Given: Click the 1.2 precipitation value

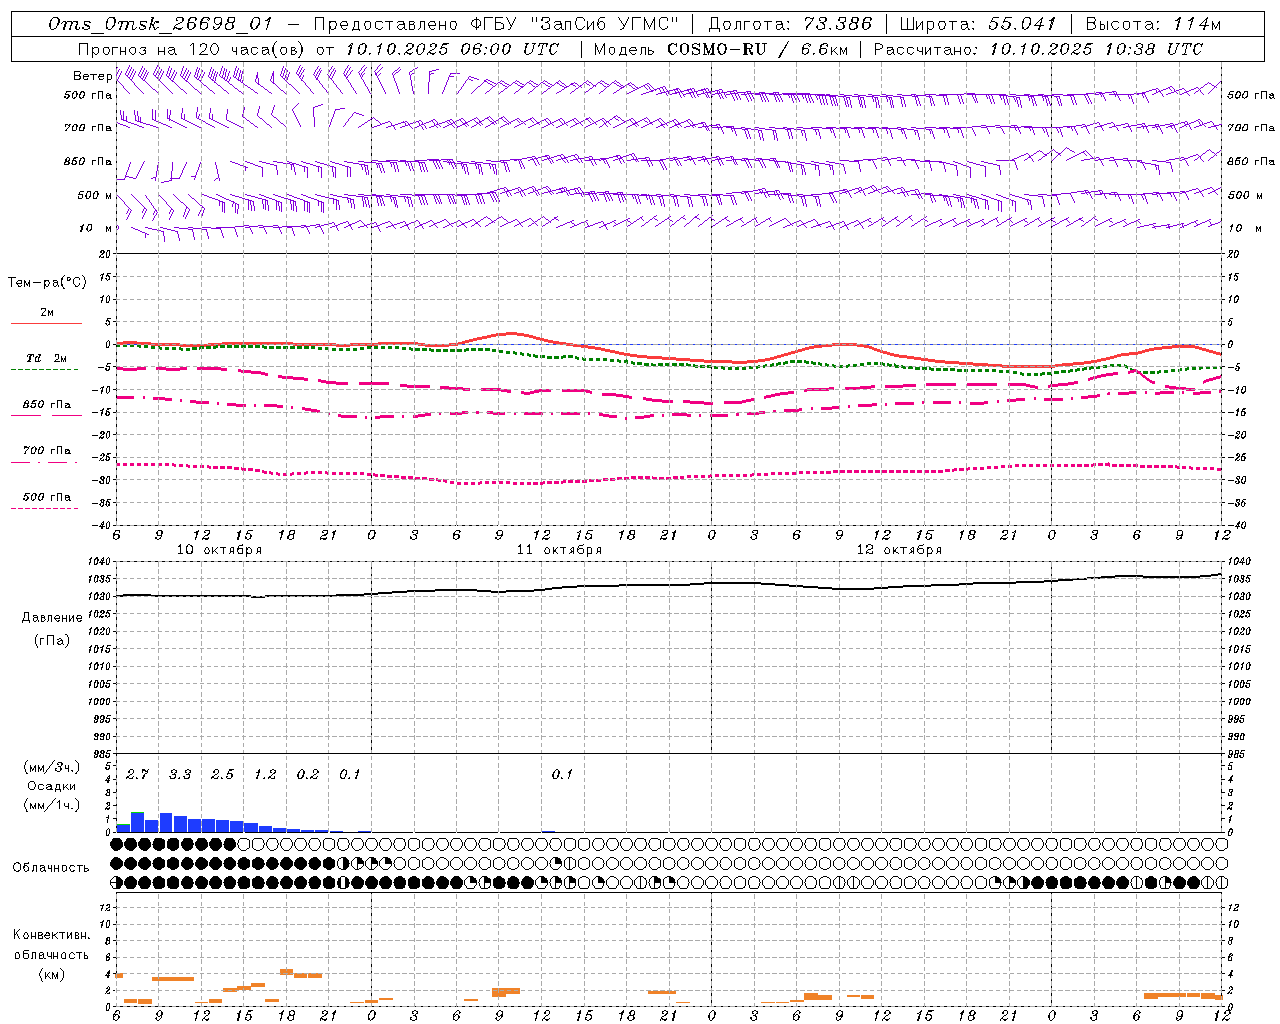Looking at the screenshot, I should coord(265,775).
